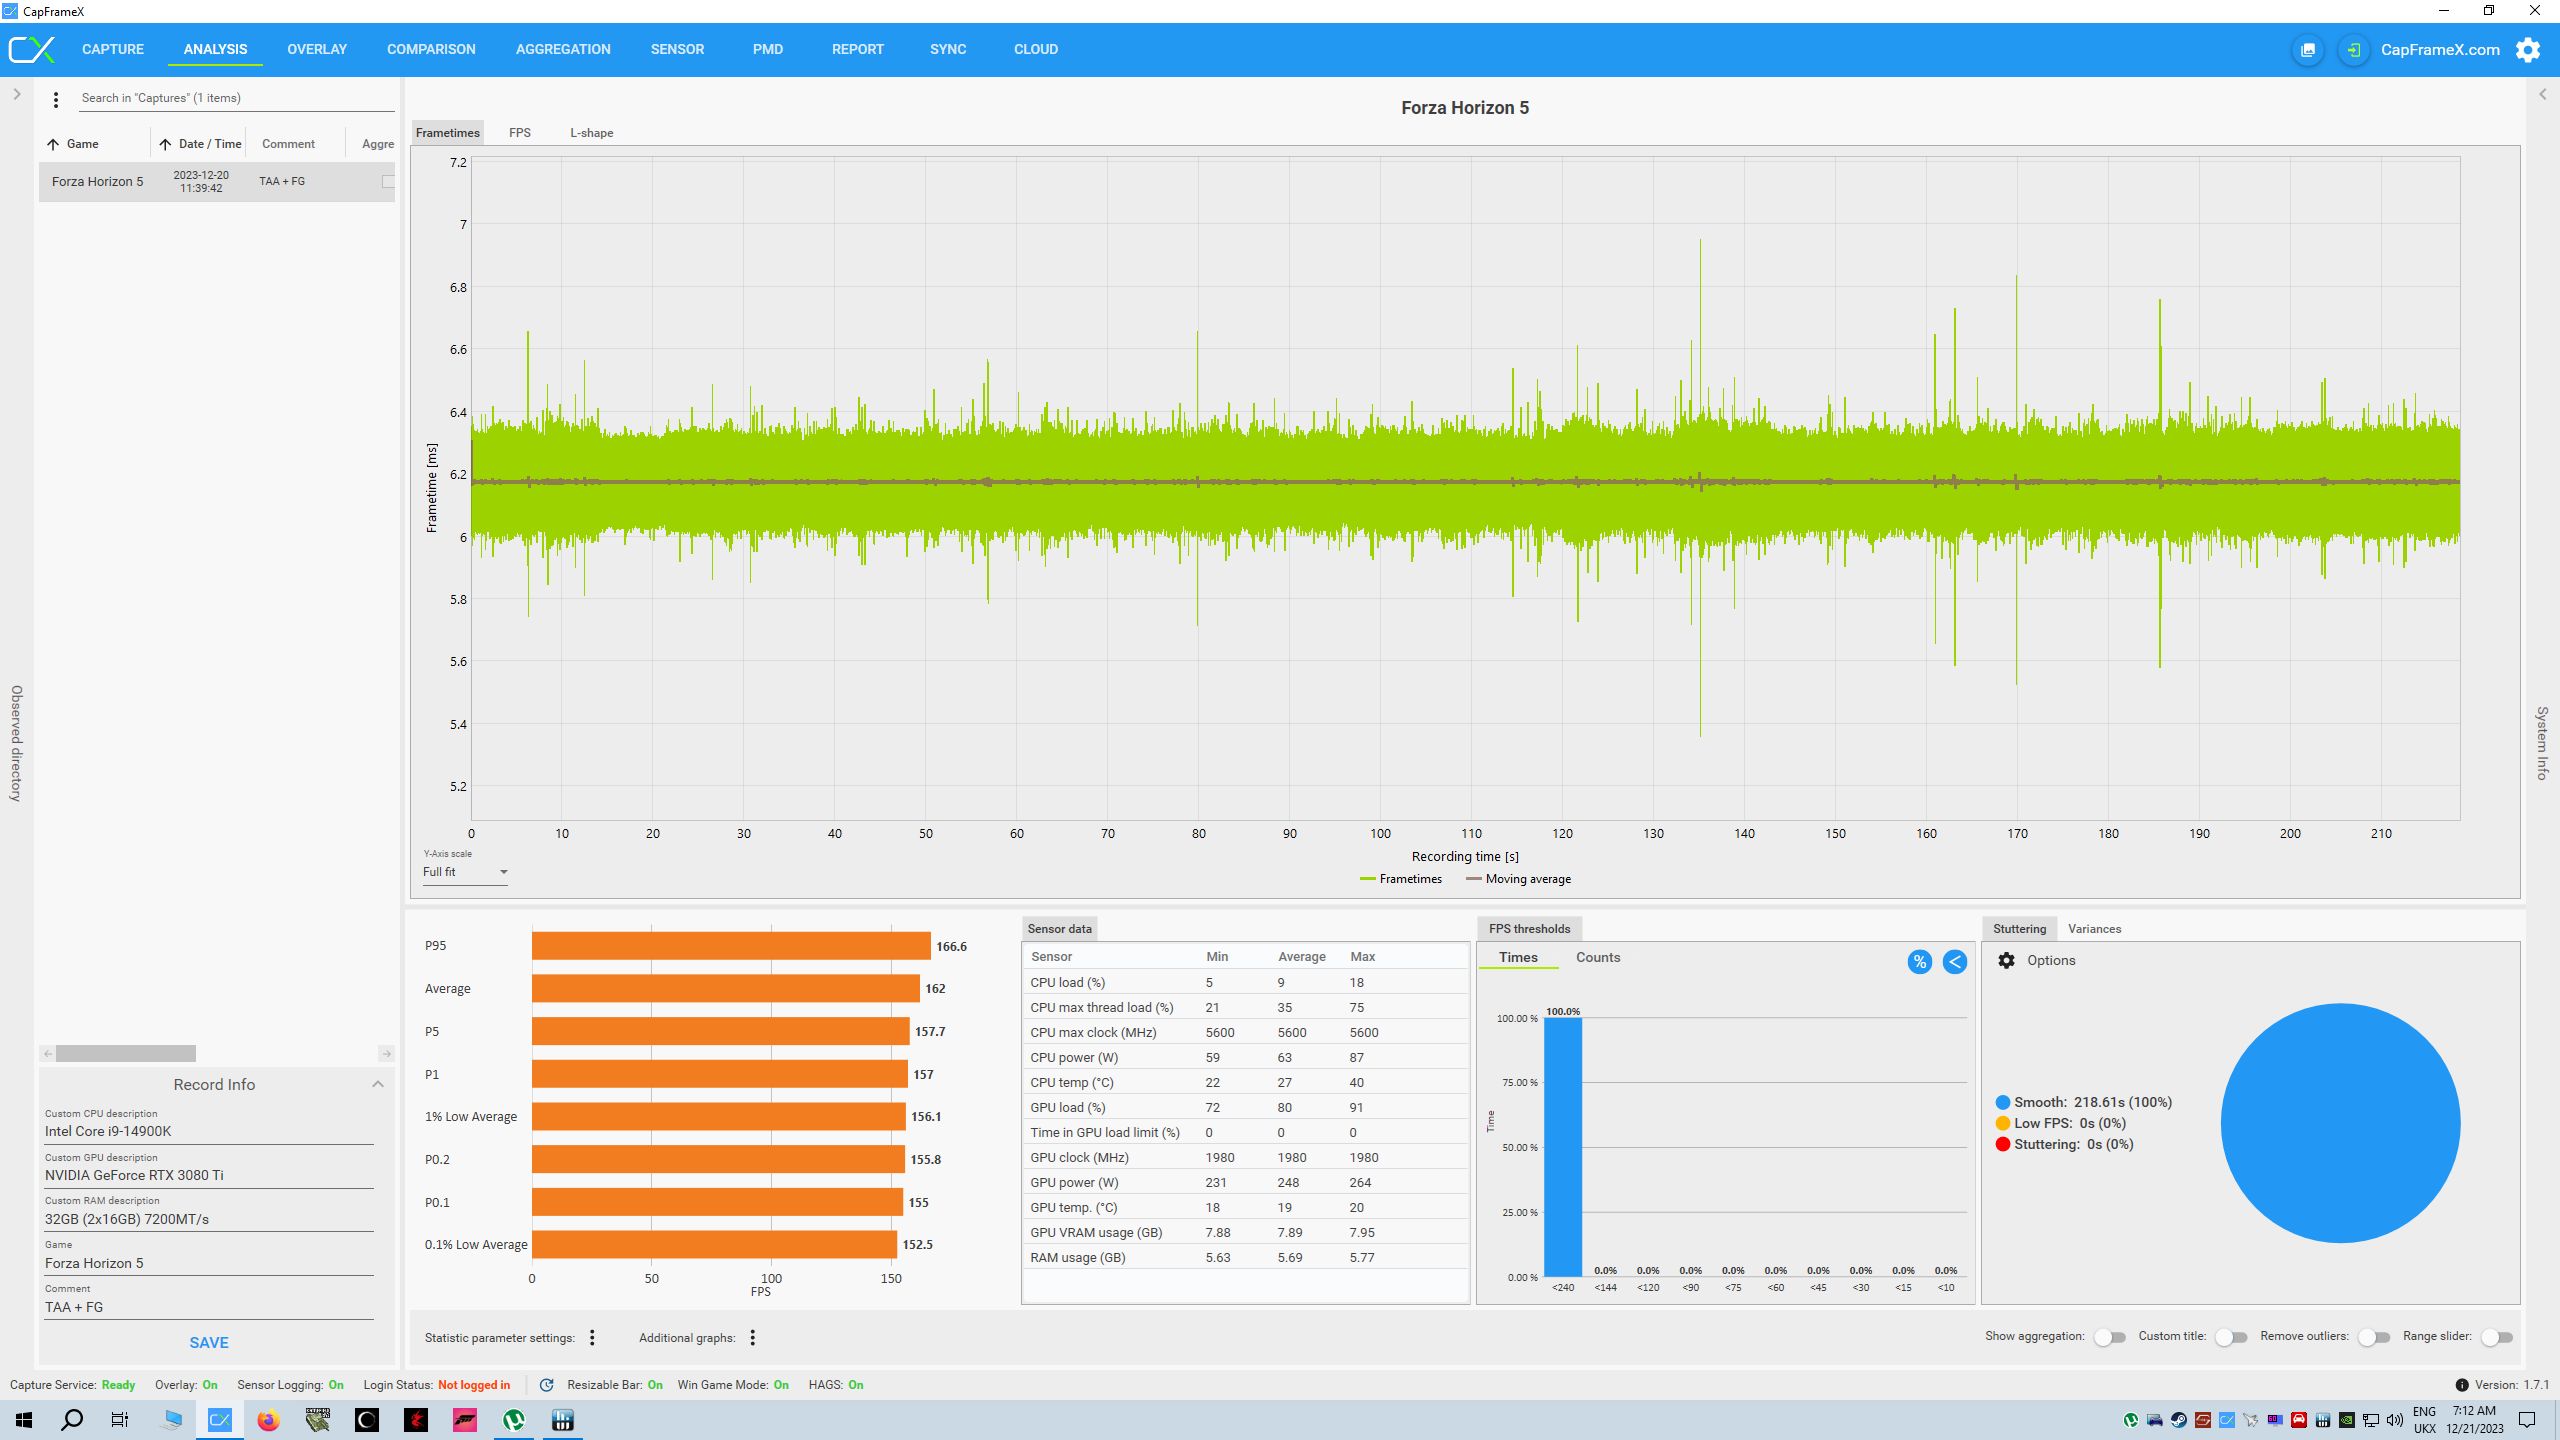Click the login icon button beside CapFrameX.com
Viewport: 2560px width, 1440px height.
pyautogui.click(x=2354, y=49)
